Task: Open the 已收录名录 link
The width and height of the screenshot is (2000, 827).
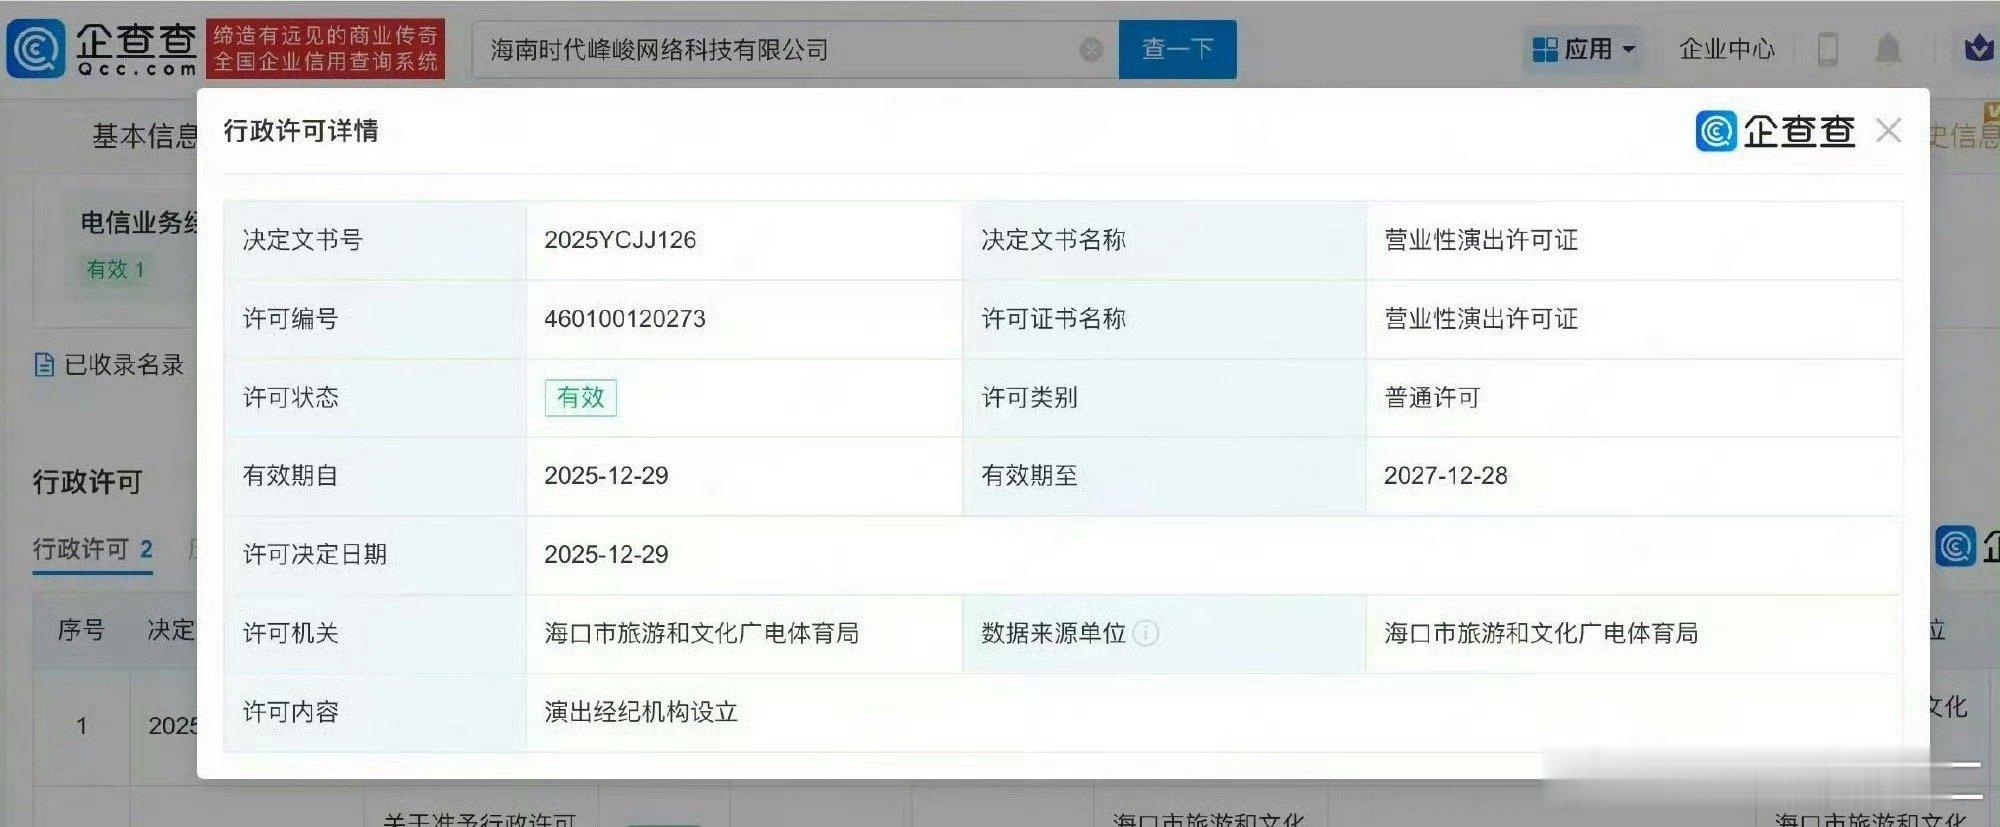Action: pos(124,365)
